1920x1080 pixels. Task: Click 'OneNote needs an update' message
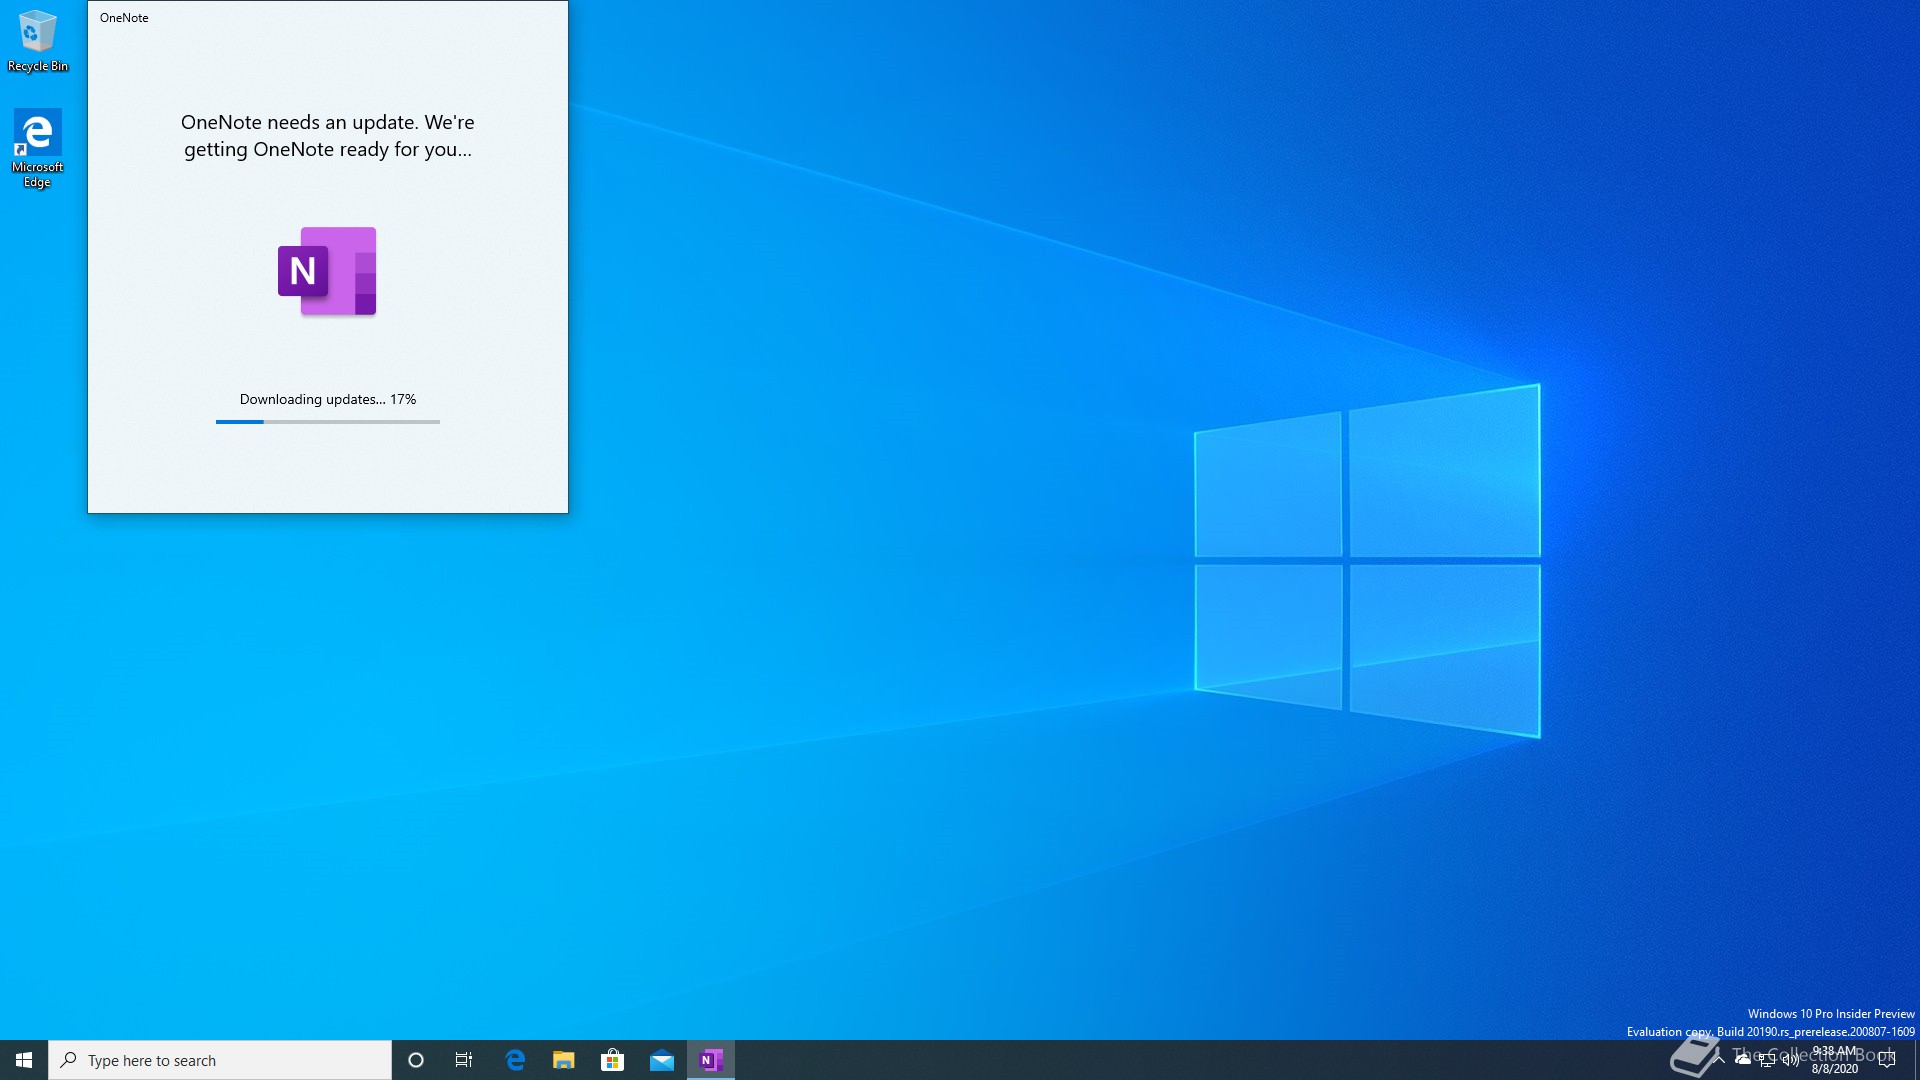click(x=328, y=136)
